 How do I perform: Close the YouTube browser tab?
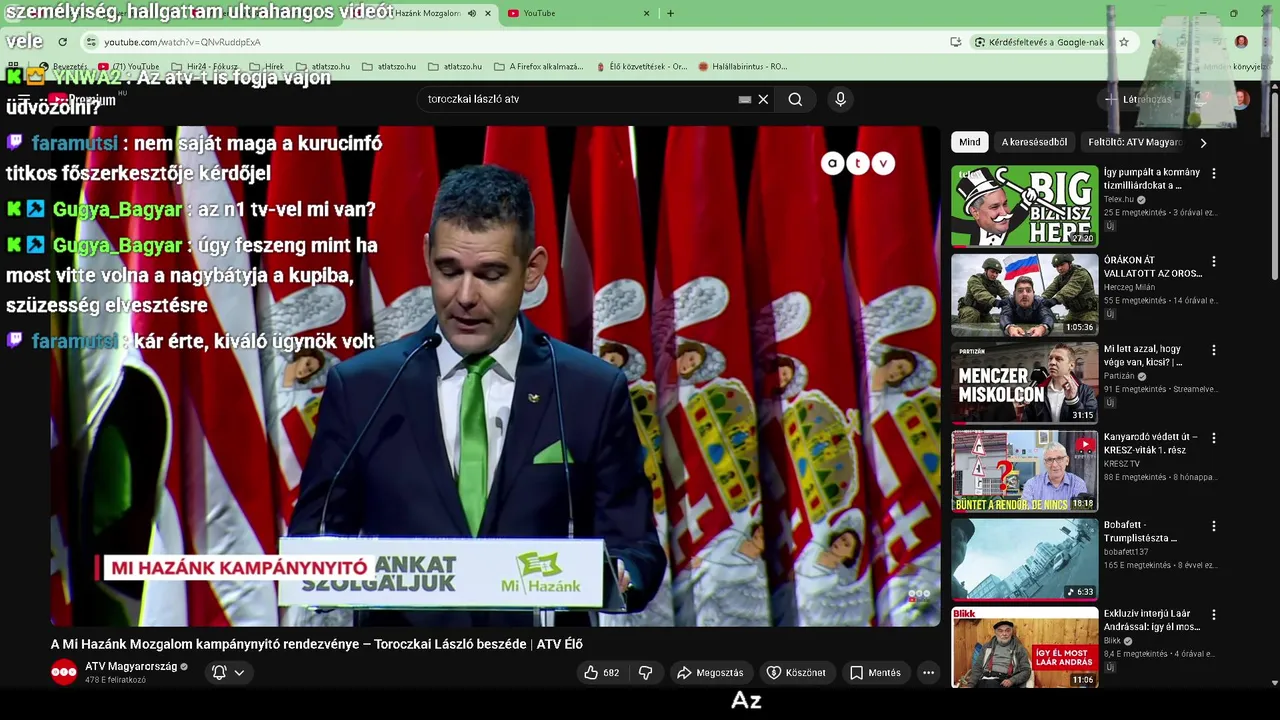click(646, 13)
